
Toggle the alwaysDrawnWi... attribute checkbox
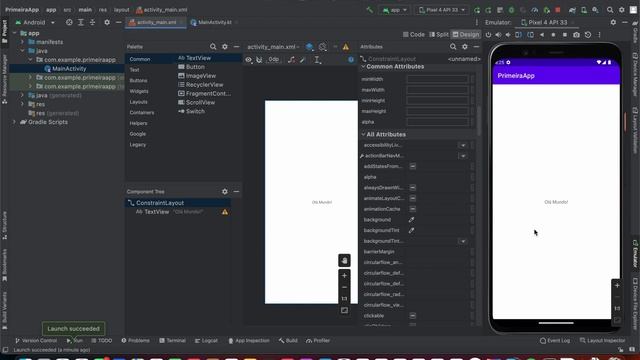click(413, 187)
